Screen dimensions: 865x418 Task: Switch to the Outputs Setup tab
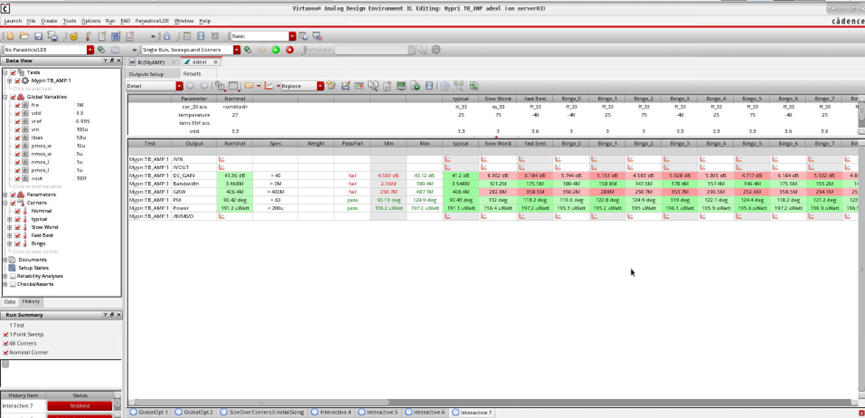pyautogui.click(x=146, y=74)
